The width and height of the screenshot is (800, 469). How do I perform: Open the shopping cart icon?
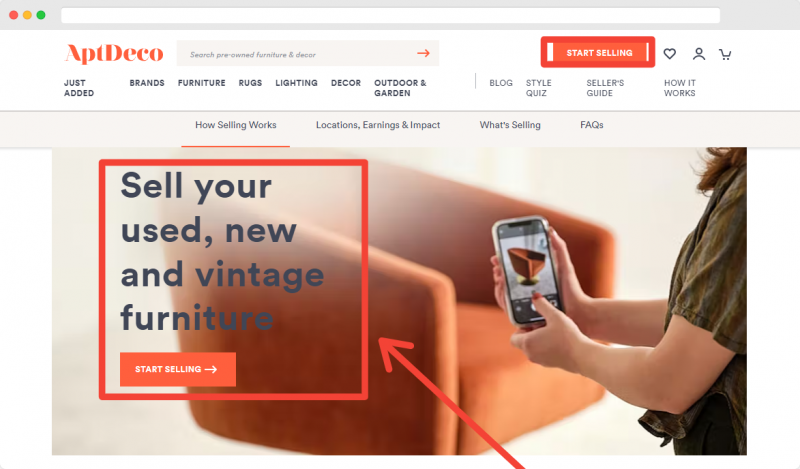(725, 54)
